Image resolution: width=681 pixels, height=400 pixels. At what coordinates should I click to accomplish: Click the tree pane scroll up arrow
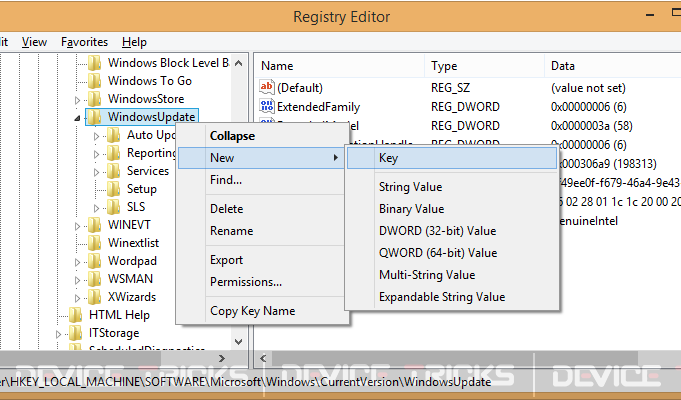tap(238, 63)
